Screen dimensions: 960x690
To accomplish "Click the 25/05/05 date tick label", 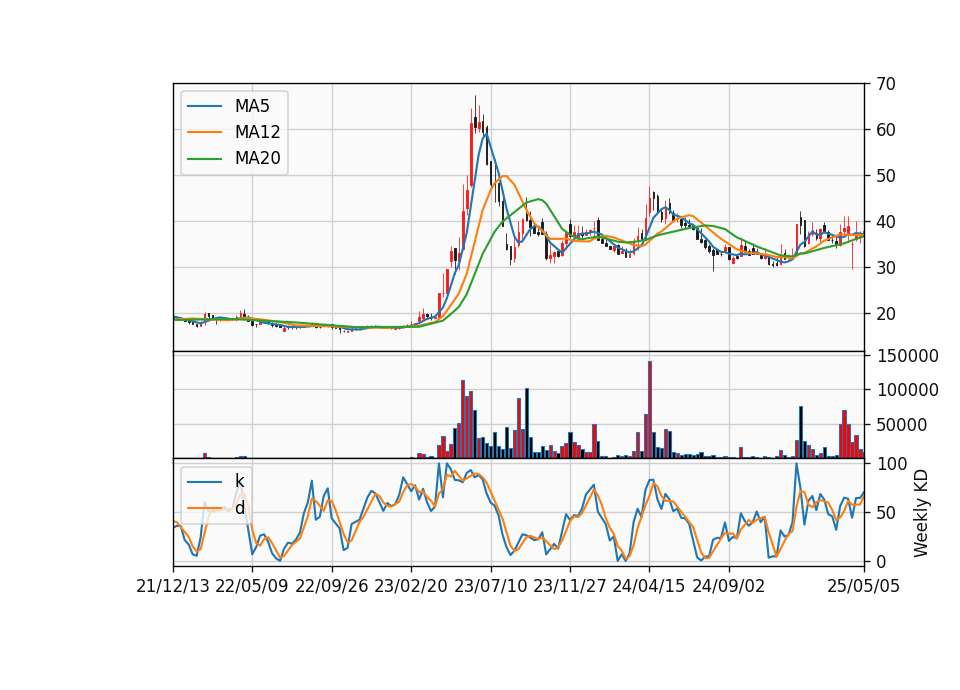I will (x=864, y=586).
